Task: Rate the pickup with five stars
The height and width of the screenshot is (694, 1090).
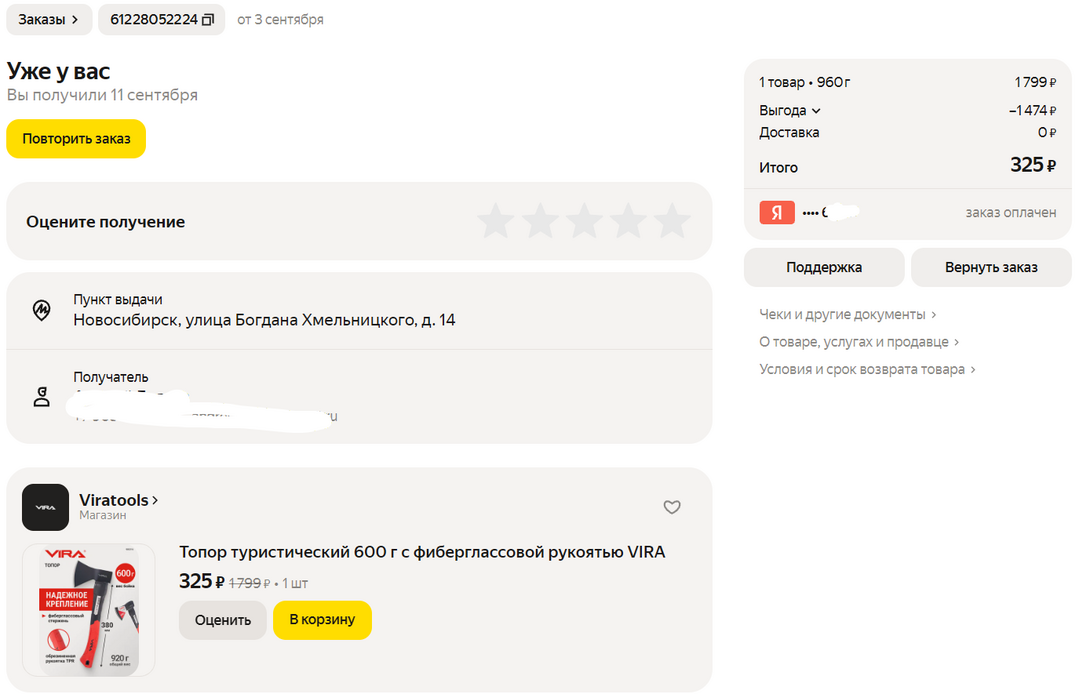Action: click(673, 221)
